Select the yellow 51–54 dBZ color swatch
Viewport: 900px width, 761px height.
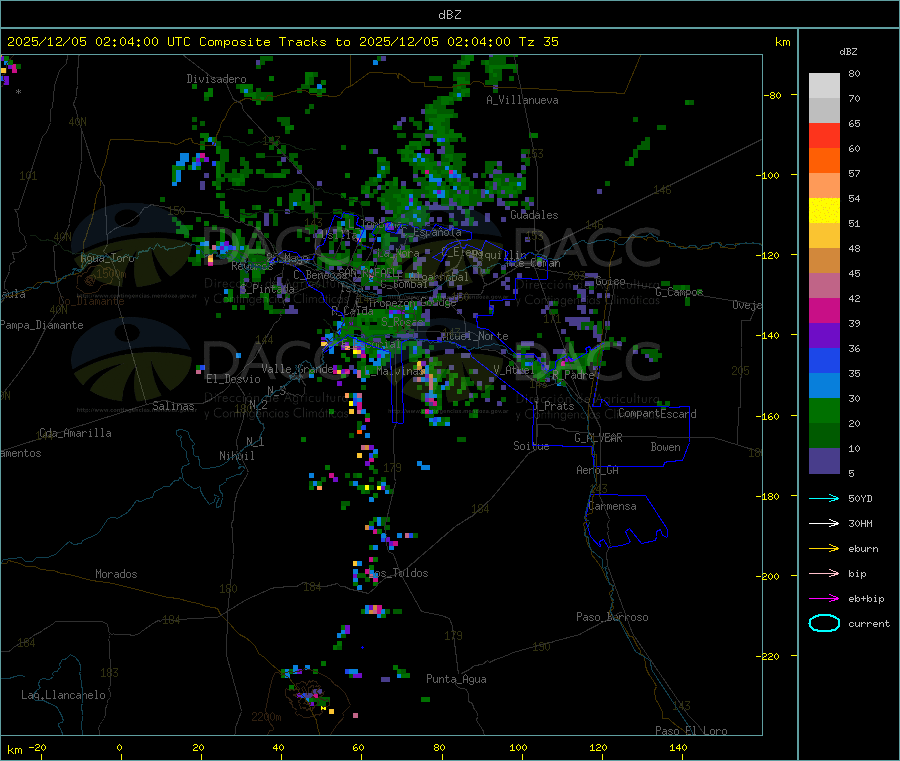click(x=824, y=211)
